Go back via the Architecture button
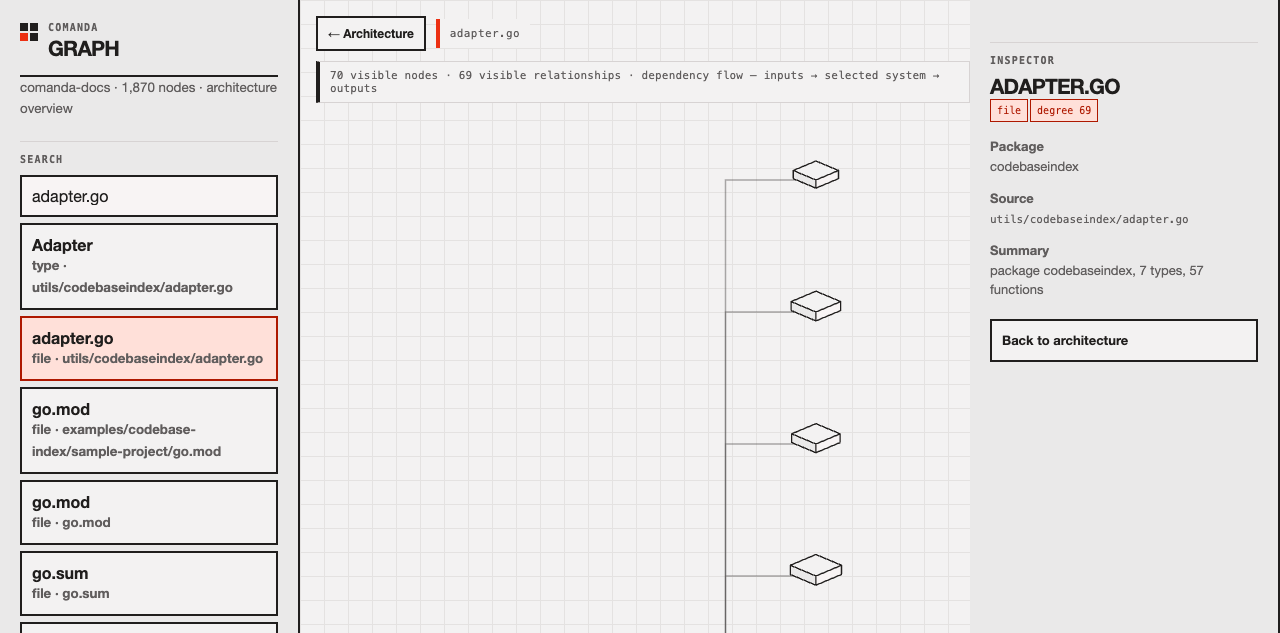Screen dimensions: 1280x633 coord(371,33)
